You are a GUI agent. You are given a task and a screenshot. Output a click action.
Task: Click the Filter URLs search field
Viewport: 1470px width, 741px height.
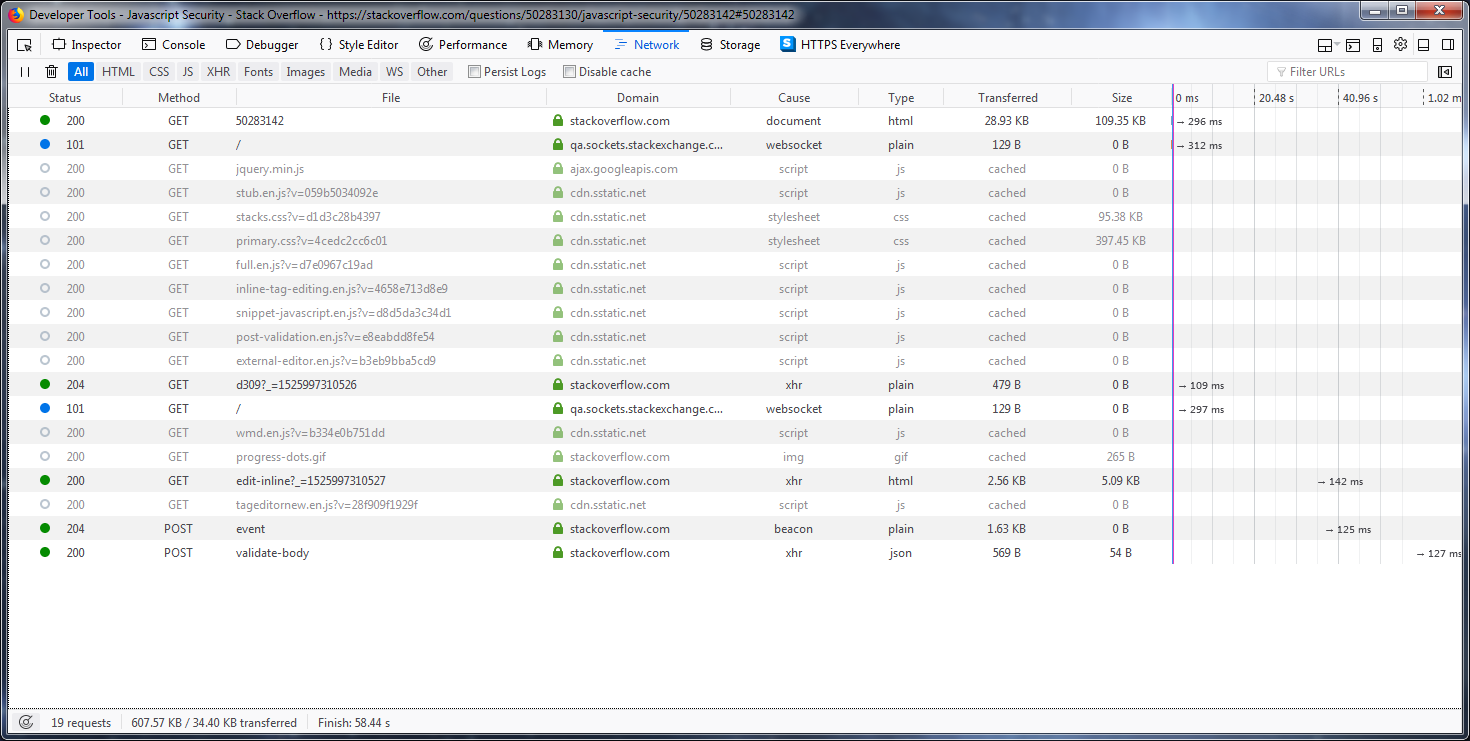tap(1347, 72)
